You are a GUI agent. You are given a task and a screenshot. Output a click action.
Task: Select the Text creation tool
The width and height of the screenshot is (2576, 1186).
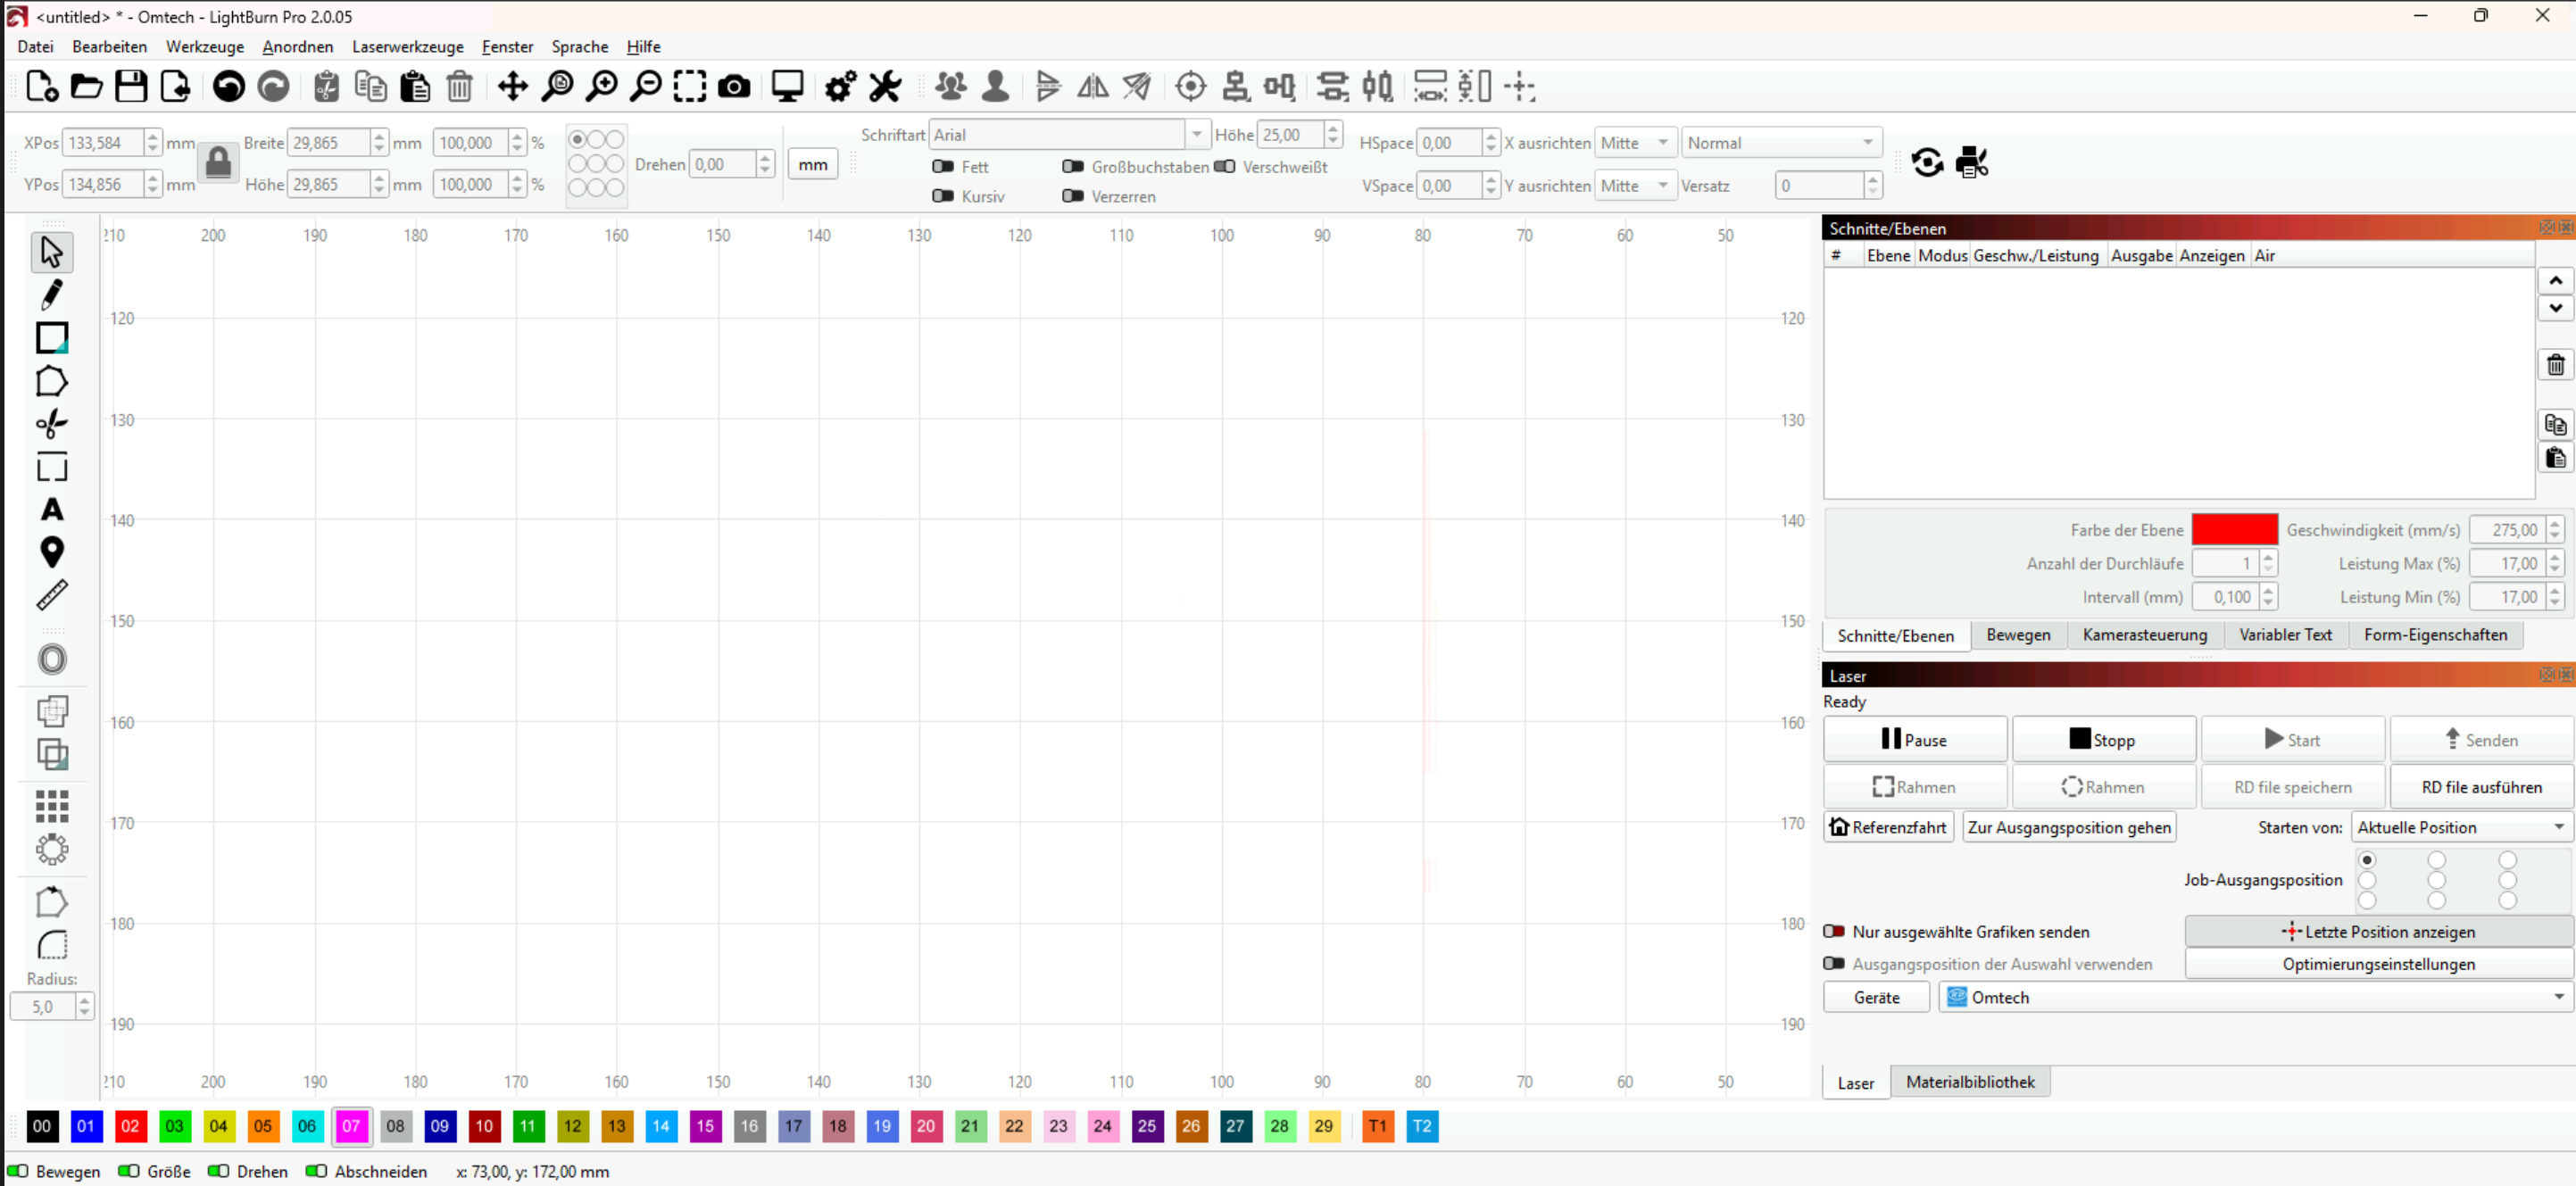pos(51,510)
